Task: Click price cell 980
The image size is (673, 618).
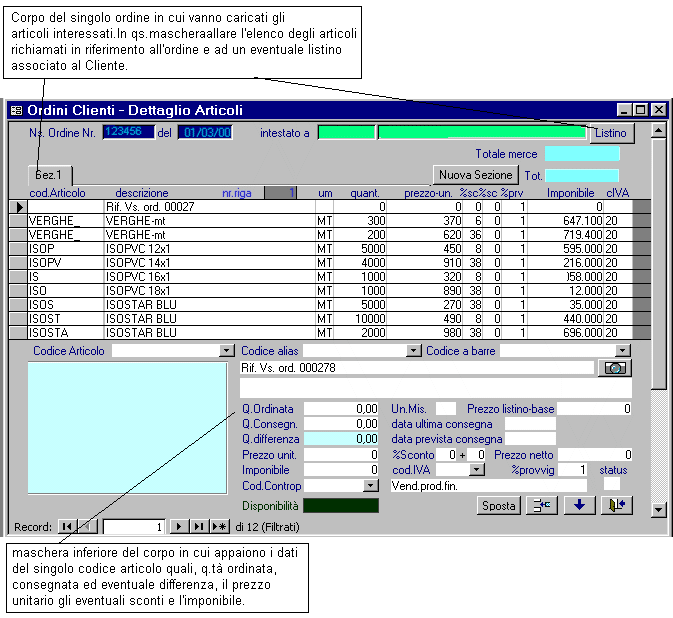Action: [x=424, y=333]
